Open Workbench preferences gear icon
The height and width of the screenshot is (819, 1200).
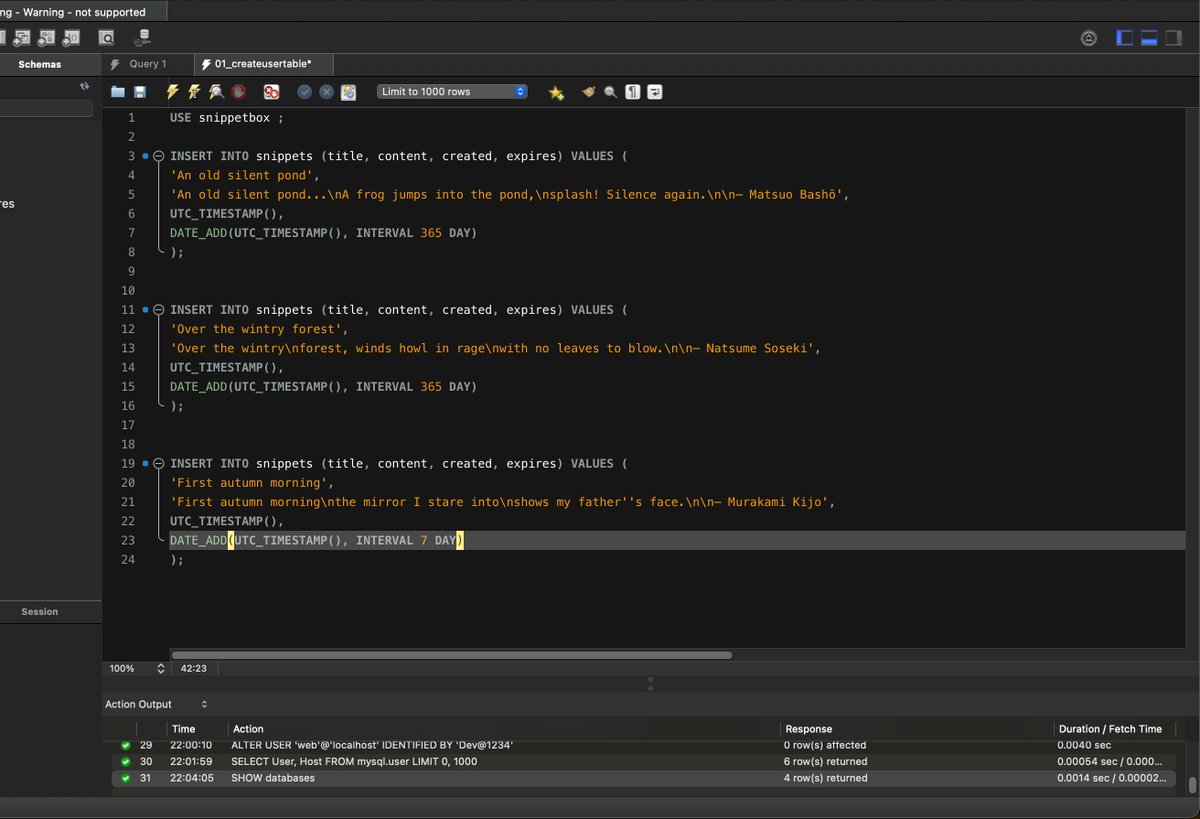coord(1089,38)
